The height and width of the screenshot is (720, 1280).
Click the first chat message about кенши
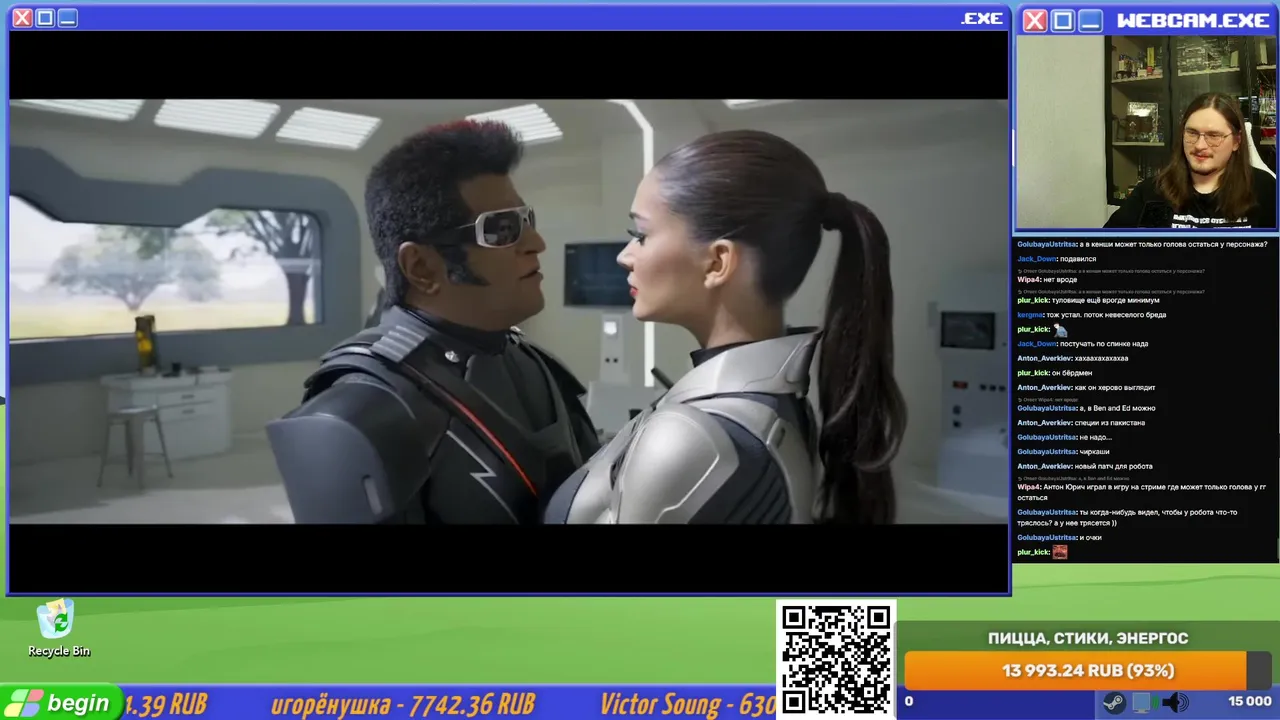click(1142, 244)
